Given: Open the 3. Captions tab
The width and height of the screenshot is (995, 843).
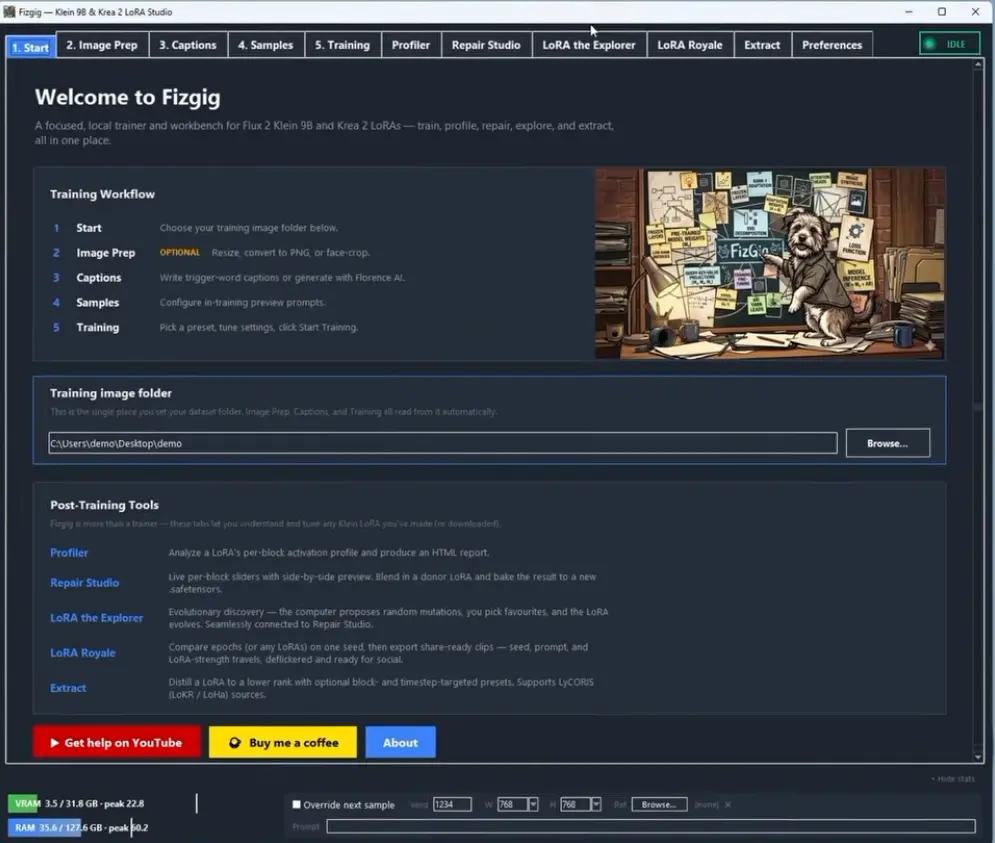Looking at the screenshot, I should click(188, 45).
